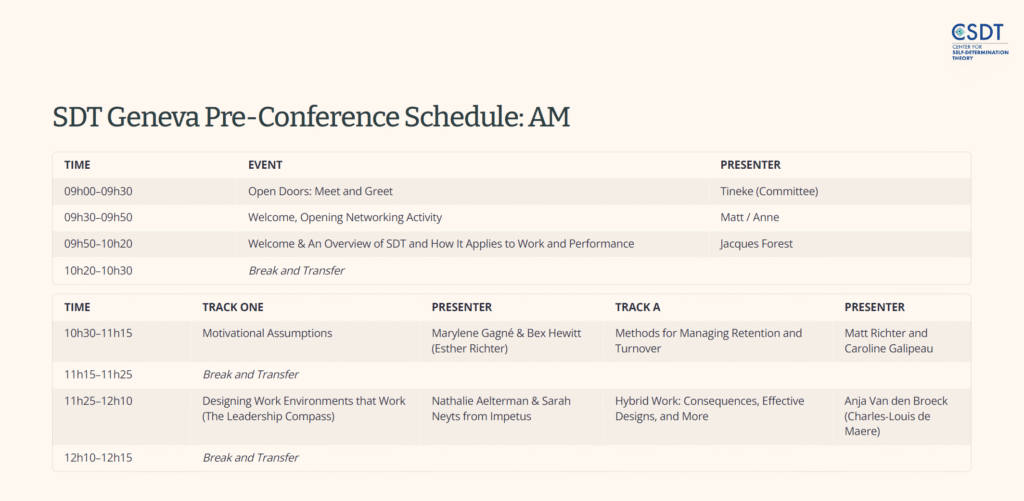Click Marylene Gagné & Bex Hewitt presenter cell
This screenshot has width=1024, height=501.
pos(504,340)
